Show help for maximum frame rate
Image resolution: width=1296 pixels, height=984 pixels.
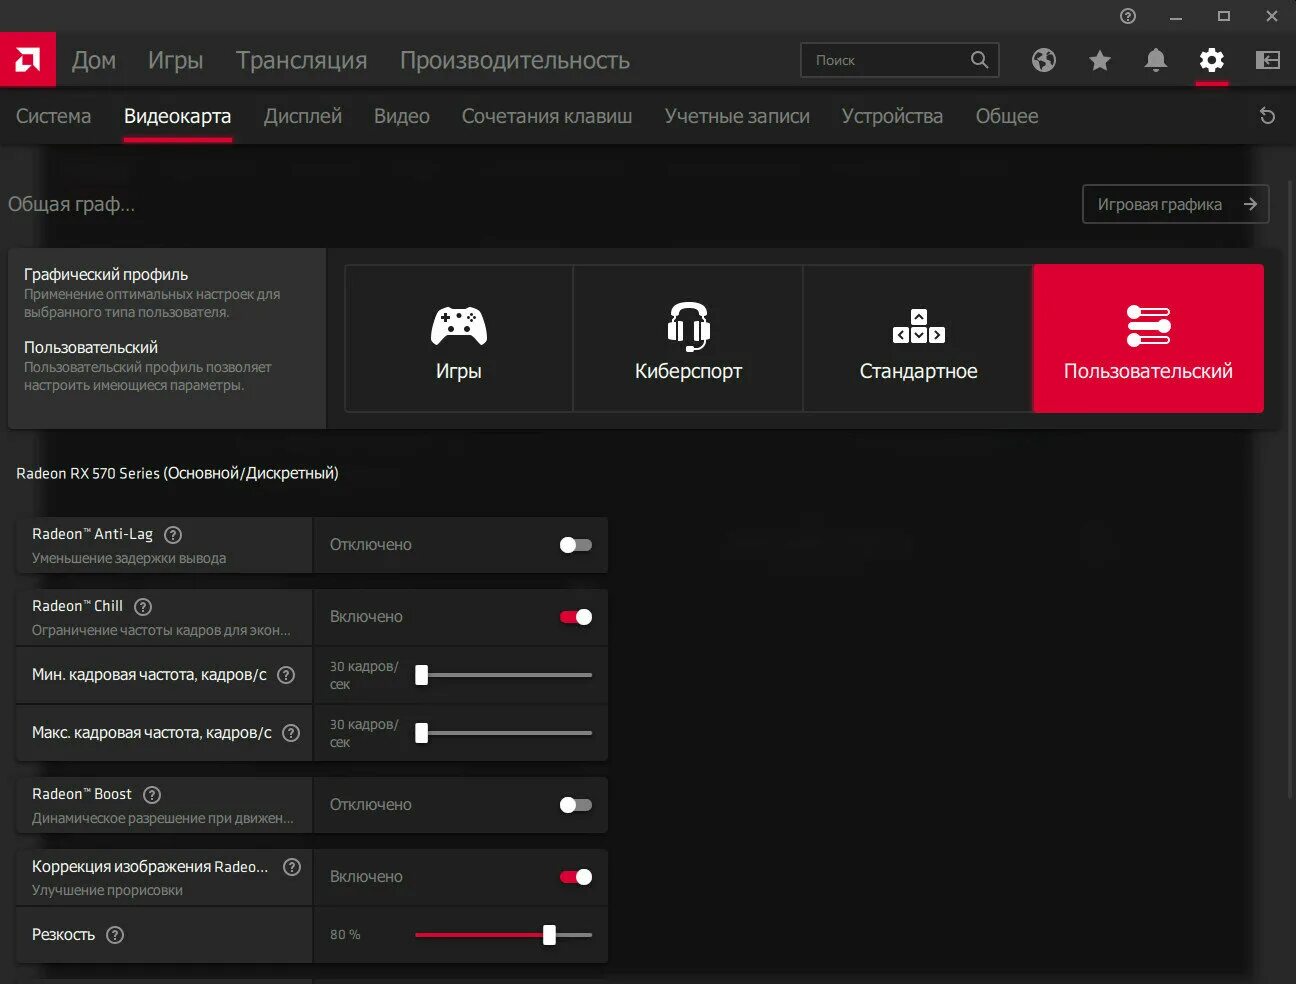pyautogui.click(x=291, y=733)
